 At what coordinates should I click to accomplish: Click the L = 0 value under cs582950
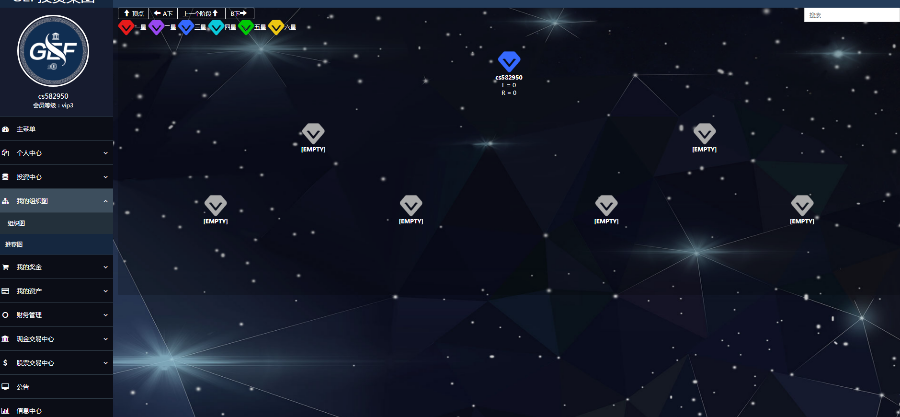(509, 85)
